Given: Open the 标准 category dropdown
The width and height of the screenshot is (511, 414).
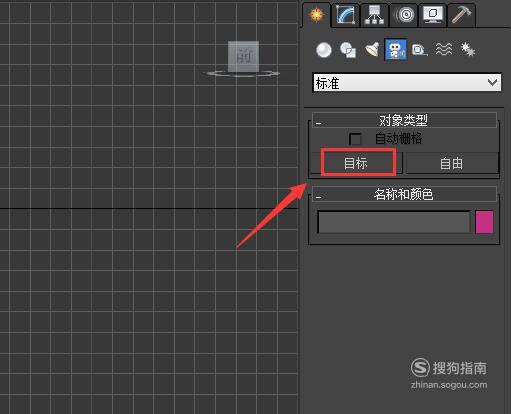Looking at the screenshot, I should click(407, 83).
